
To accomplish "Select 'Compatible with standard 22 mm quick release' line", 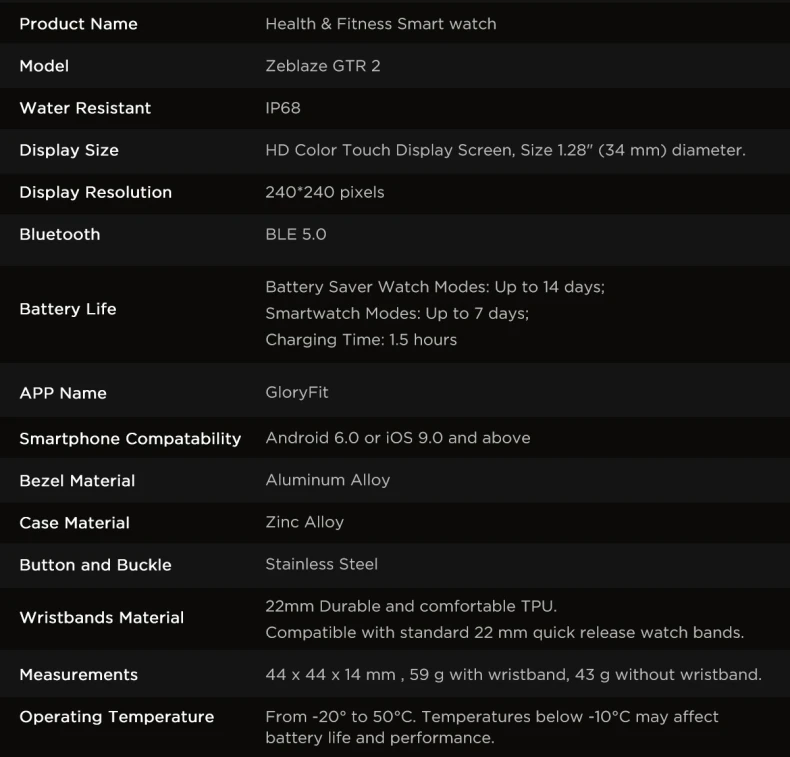I will pyautogui.click(x=505, y=633).
